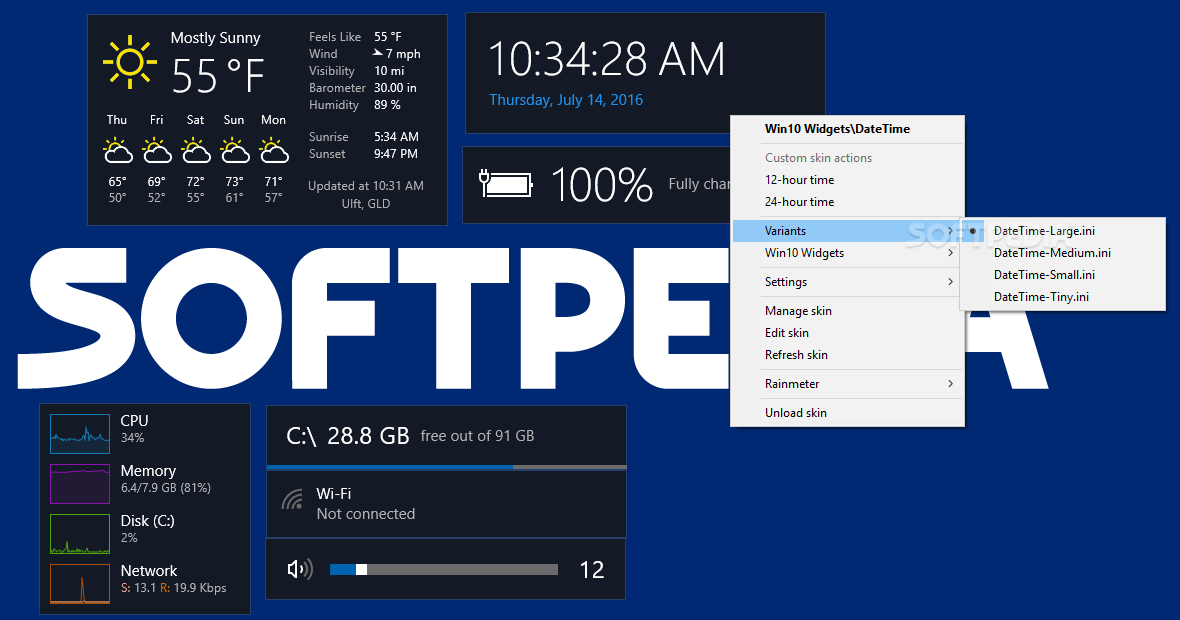The image size is (1180, 620).
Task: Click the Network S: 13.1 R: 19.9 Kbps text
Action: (x=173, y=588)
